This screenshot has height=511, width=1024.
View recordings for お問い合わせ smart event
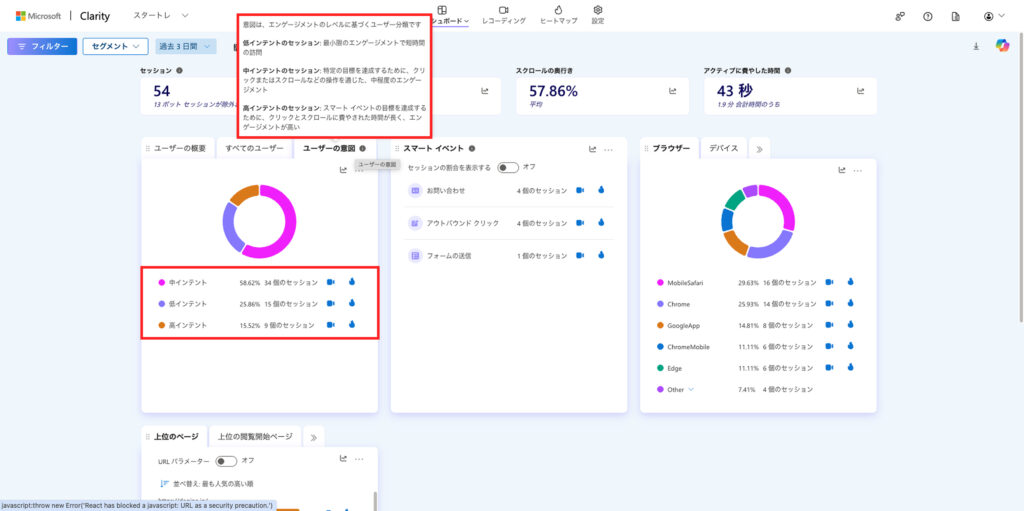pos(580,190)
